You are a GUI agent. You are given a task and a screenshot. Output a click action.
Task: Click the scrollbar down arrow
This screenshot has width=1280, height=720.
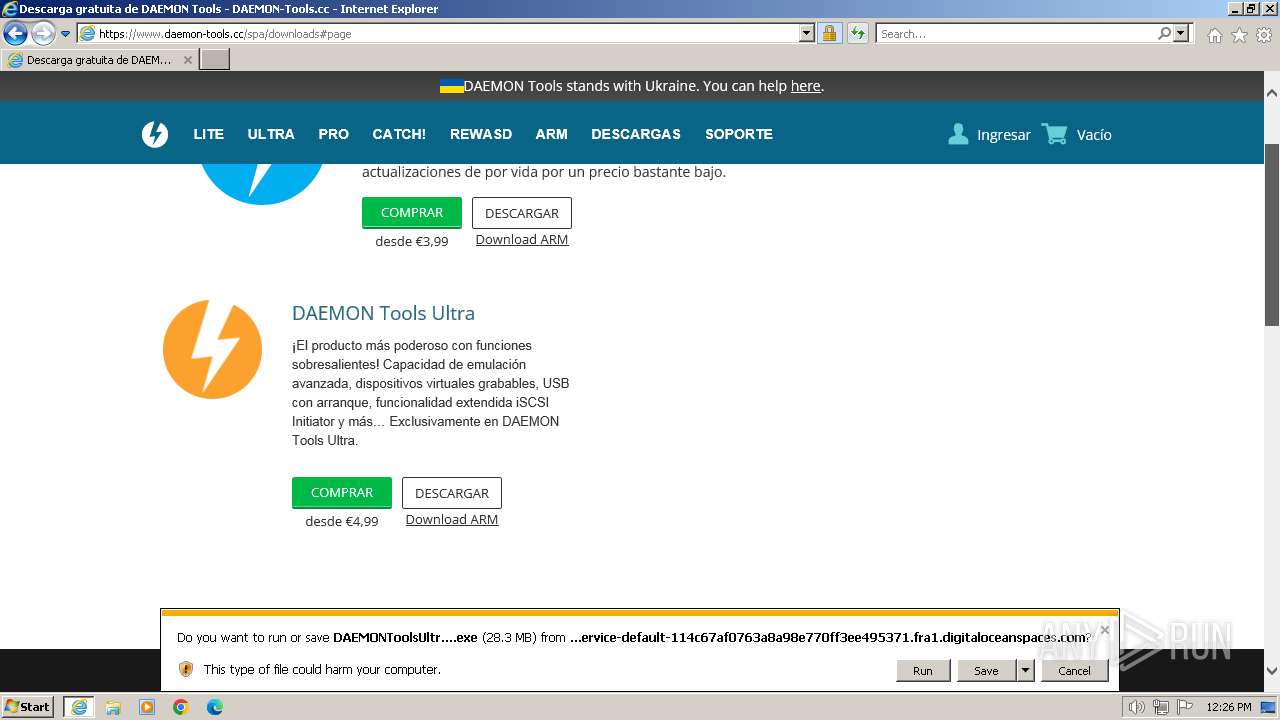coord(1272,671)
